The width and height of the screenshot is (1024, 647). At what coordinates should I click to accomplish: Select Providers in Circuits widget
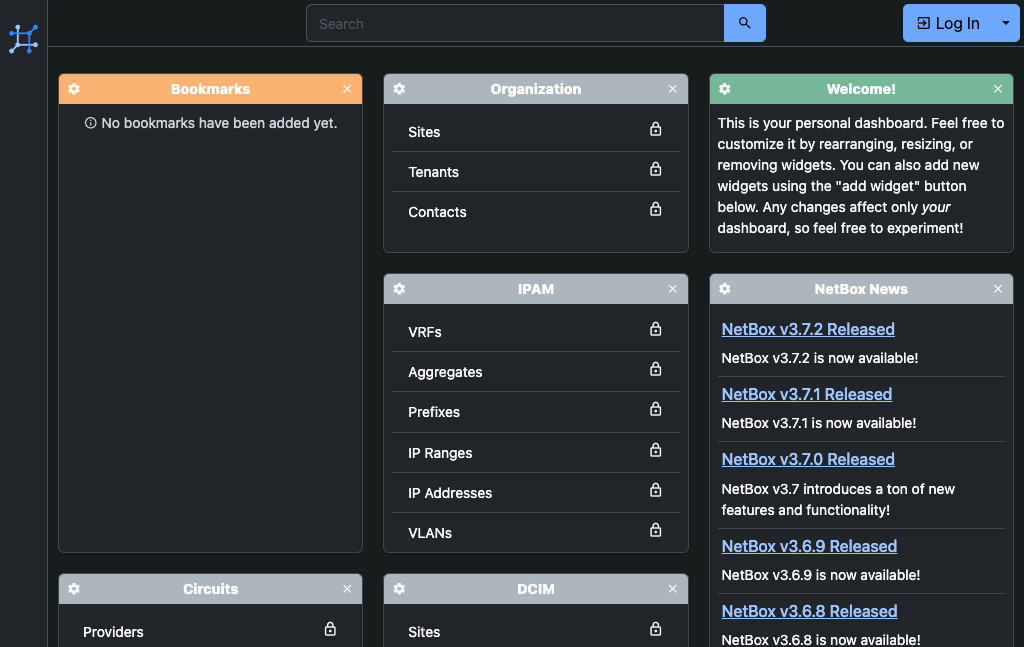coord(113,632)
